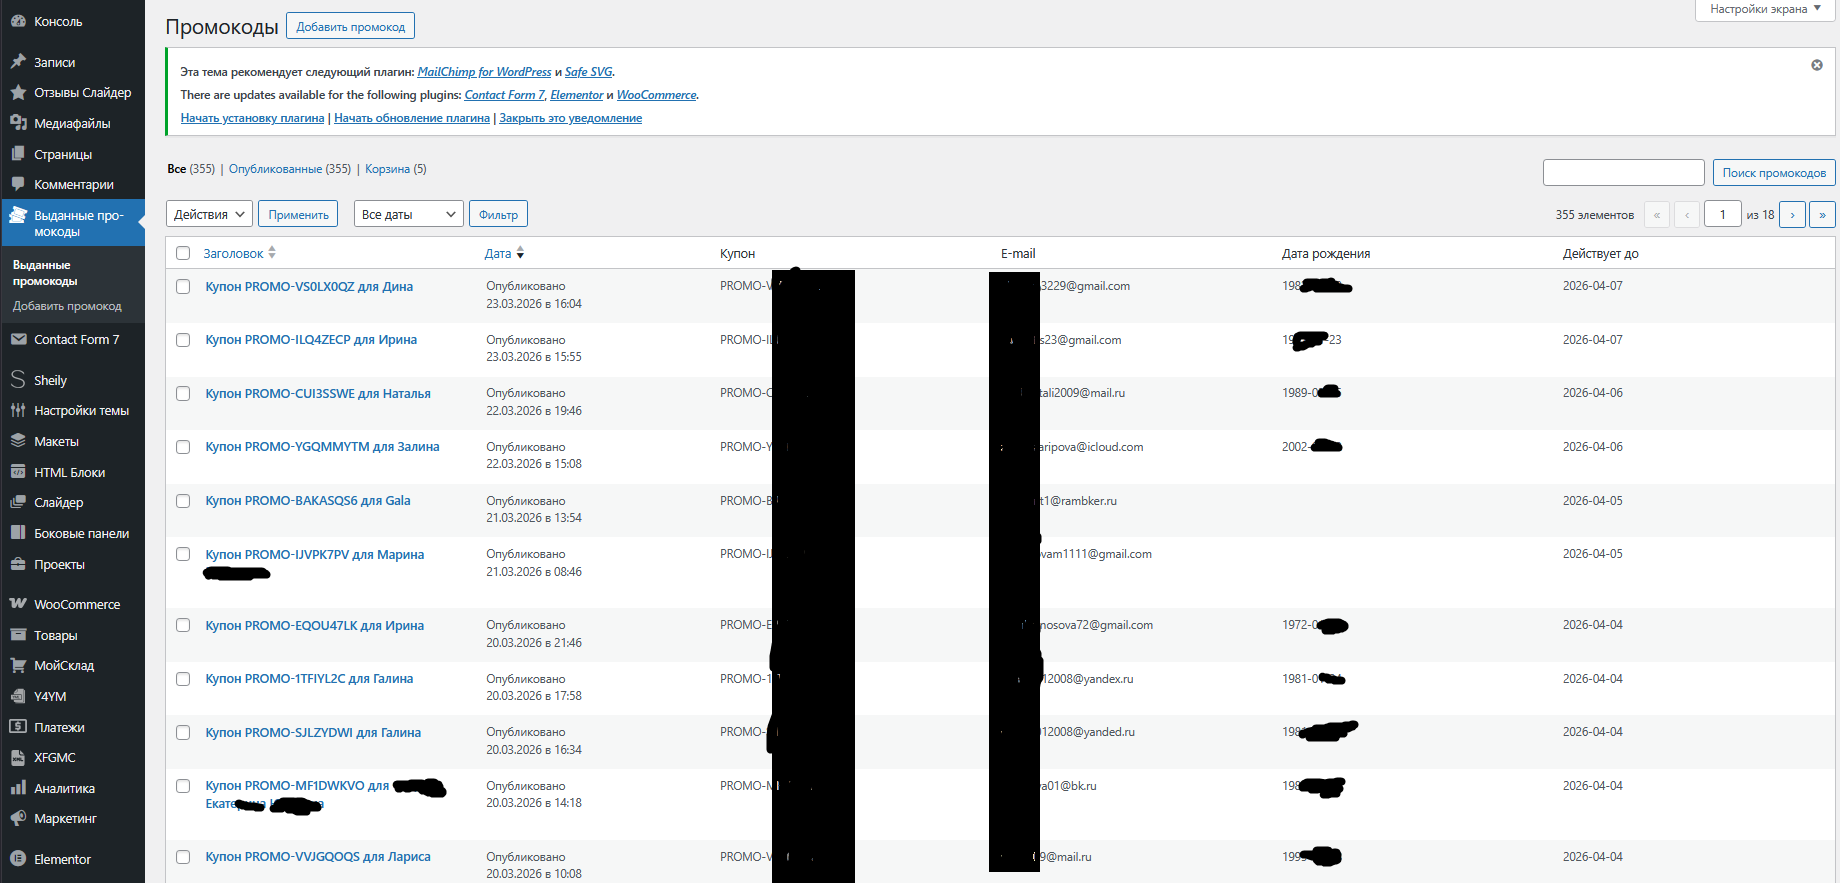Toggle the select-all checkbox in table header
The width and height of the screenshot is (1840, 883).
183,253
